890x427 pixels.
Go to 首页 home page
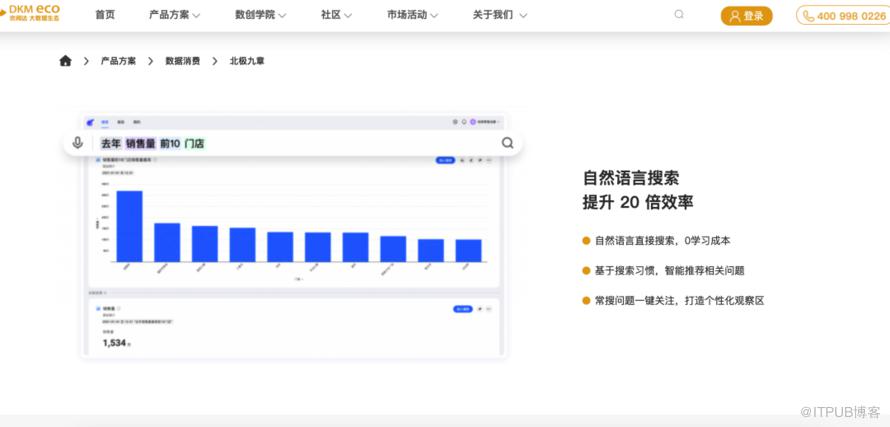pos(105,15)
